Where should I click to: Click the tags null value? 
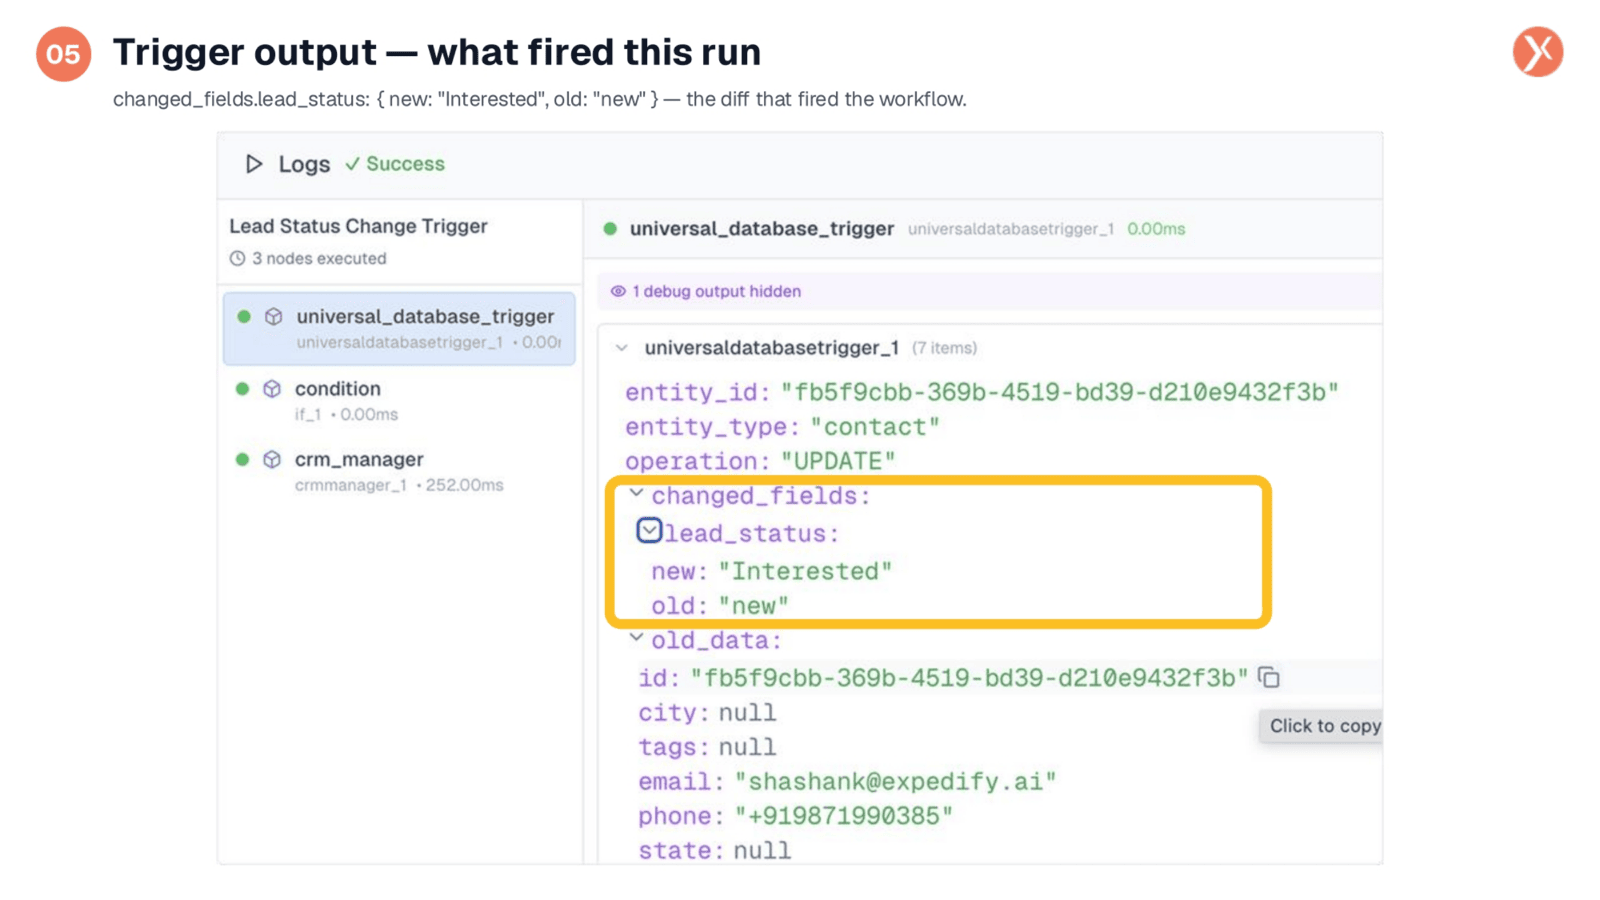747,747
